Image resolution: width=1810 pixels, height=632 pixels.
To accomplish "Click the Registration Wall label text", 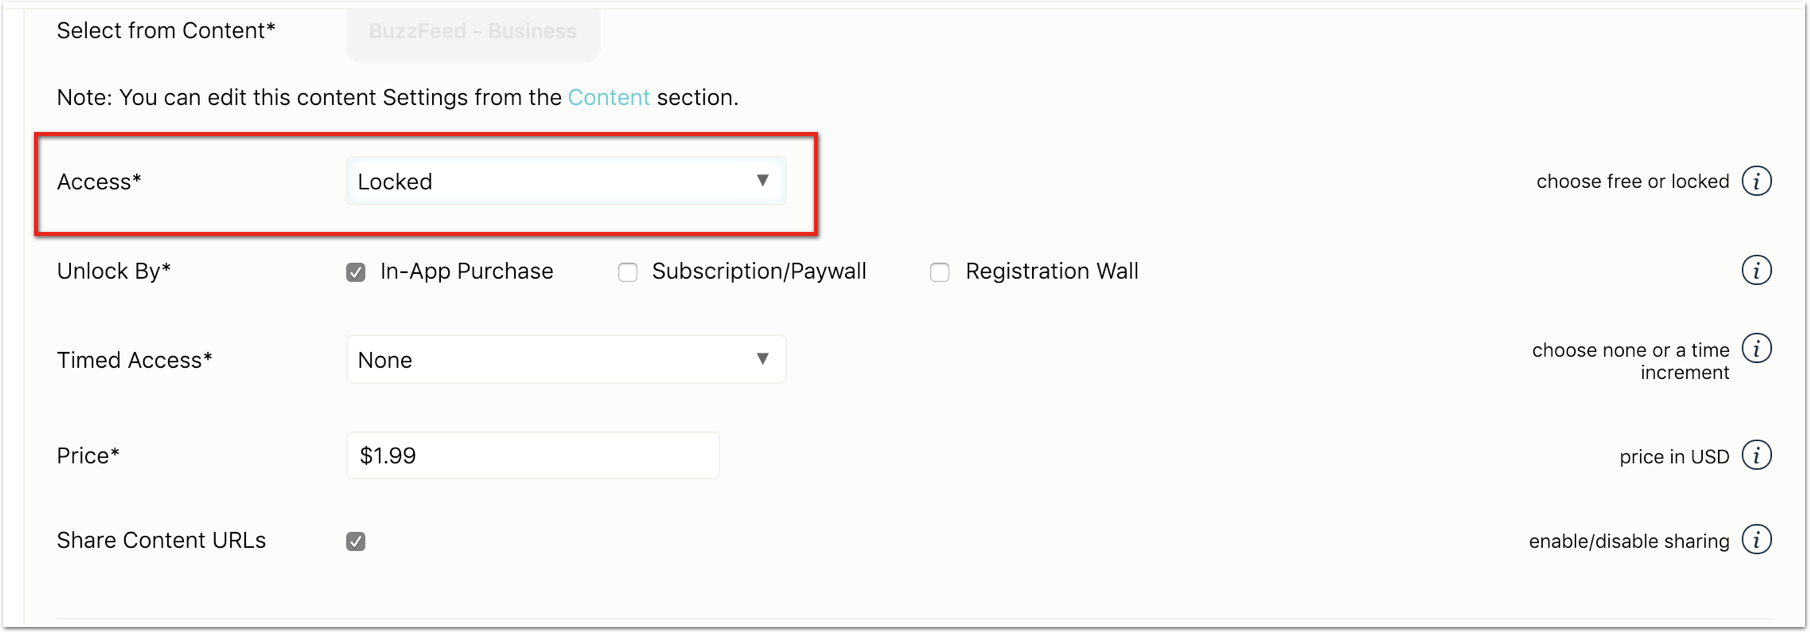I will pyautogui.click(x=1052, y=271).
